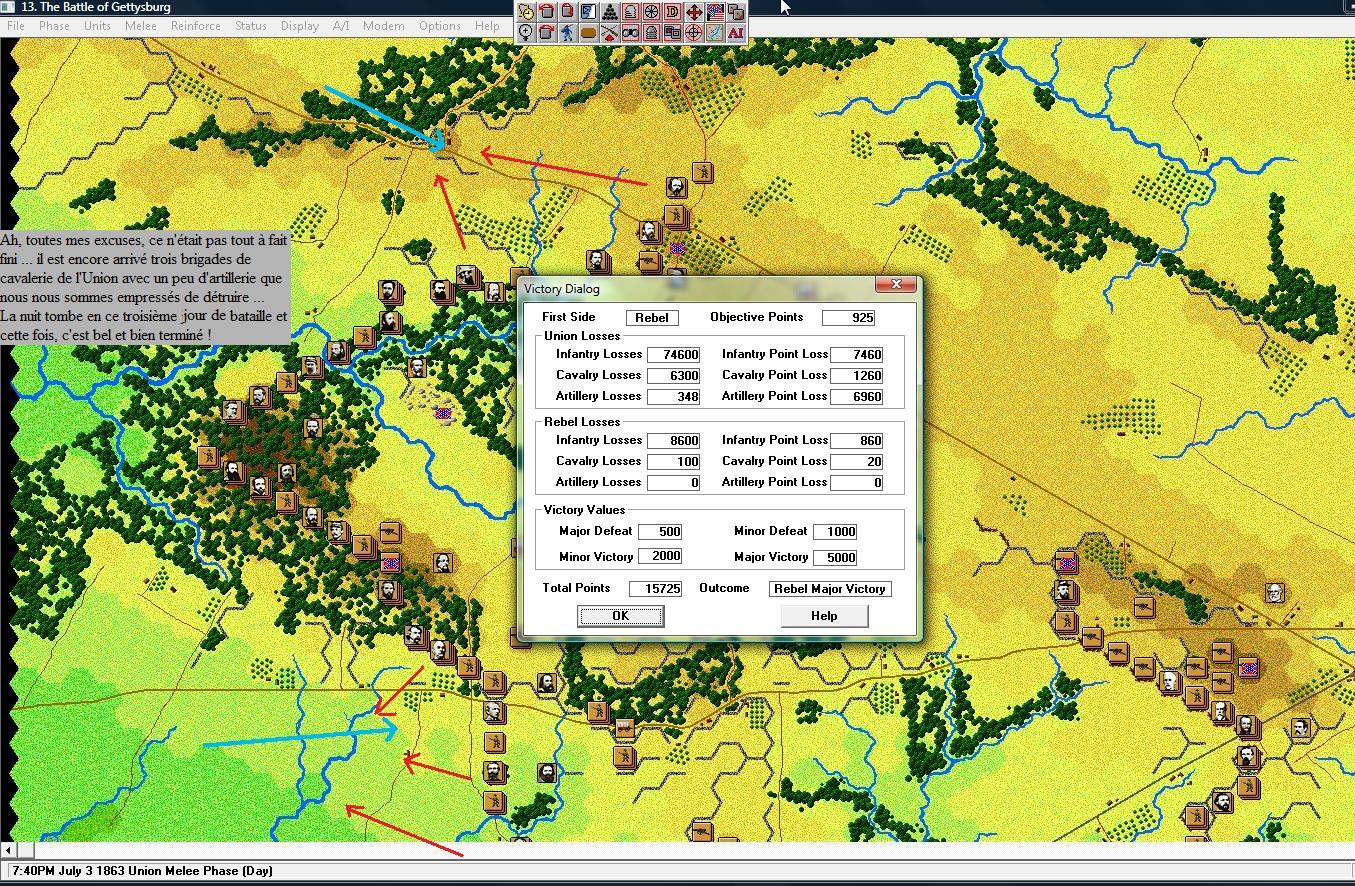The width and height of the screenshot is (1355, 886).
Task: Click the horizontal scrollbar left arrow
Action: 10,850
